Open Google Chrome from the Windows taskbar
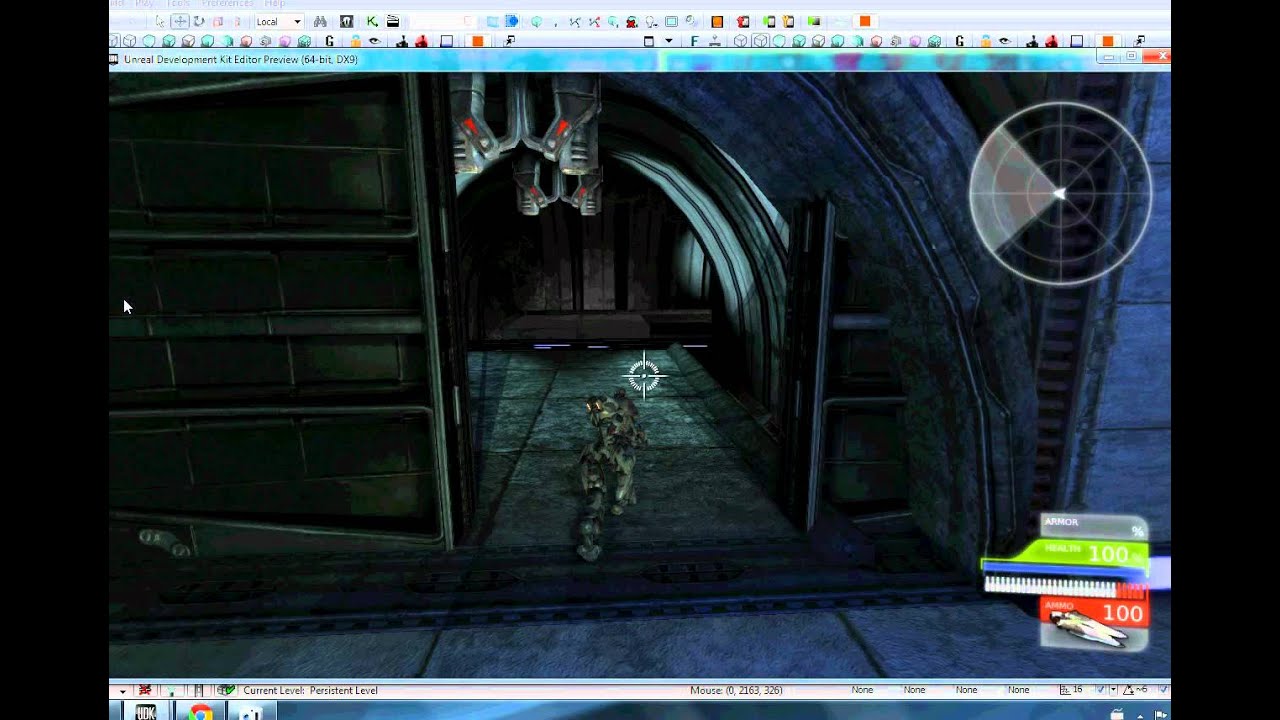Viewport: 1280px width, 720px height. (x=199, y=712)
